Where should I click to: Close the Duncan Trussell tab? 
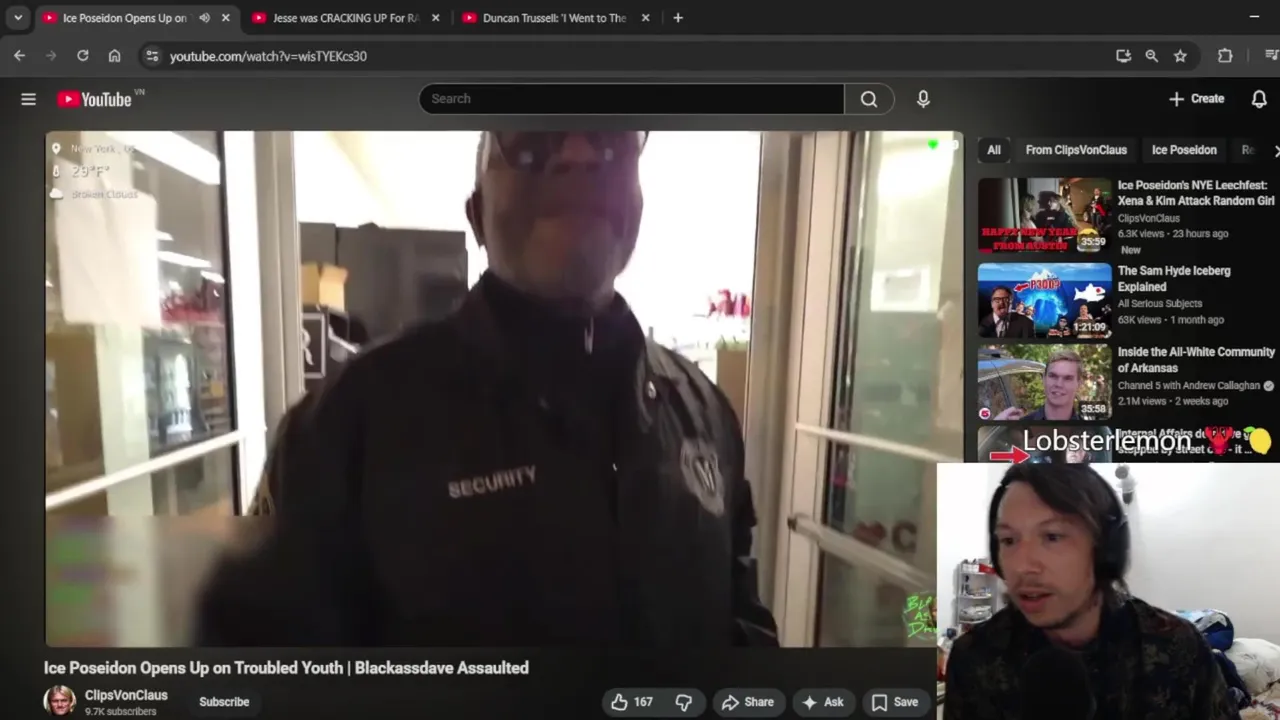click(x=645, y=18)
